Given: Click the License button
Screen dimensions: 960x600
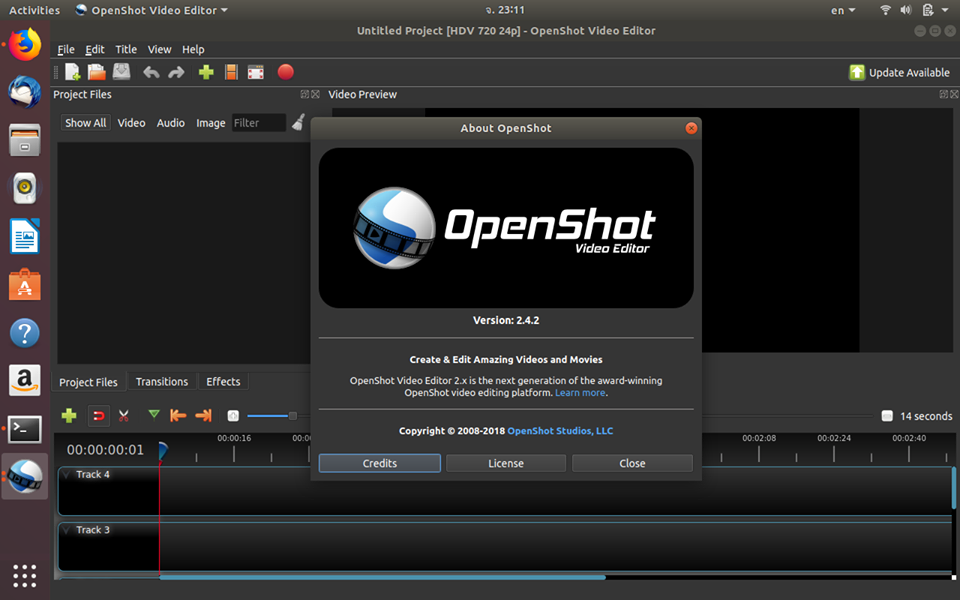Looking at the screenshot, I should pyautogui.click(x=506, y=463).
